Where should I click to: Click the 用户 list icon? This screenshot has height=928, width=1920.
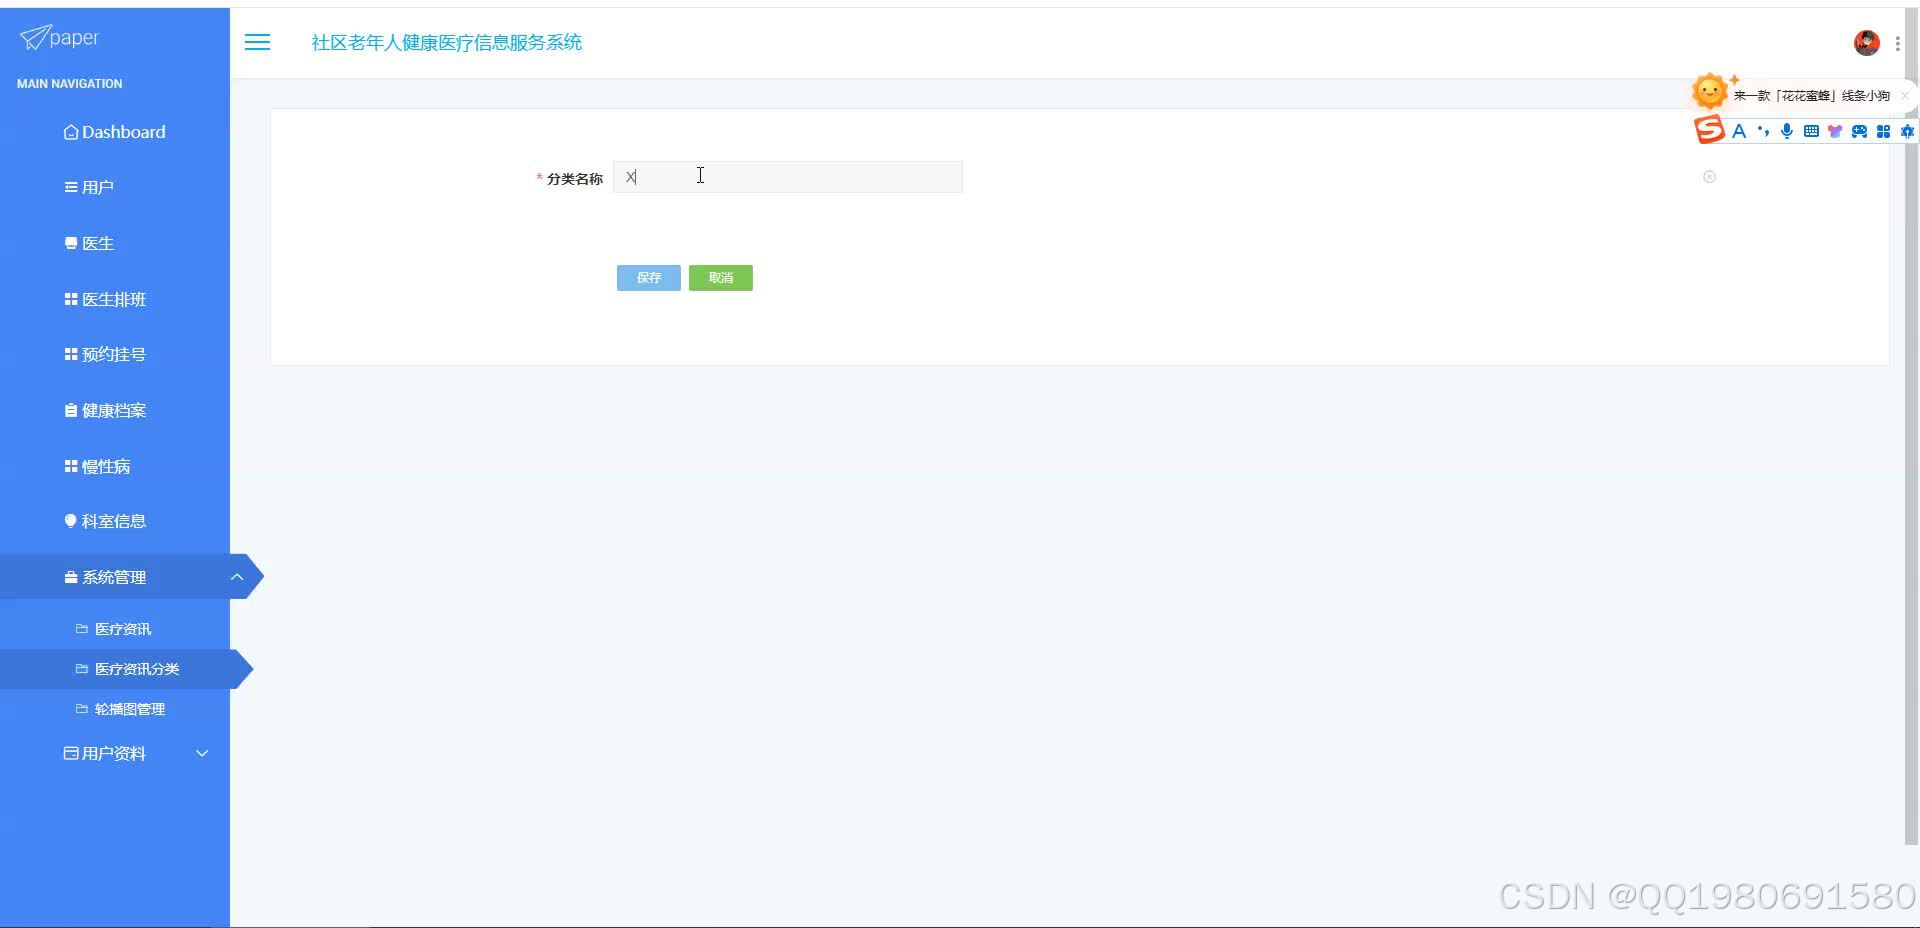(70, 187)
